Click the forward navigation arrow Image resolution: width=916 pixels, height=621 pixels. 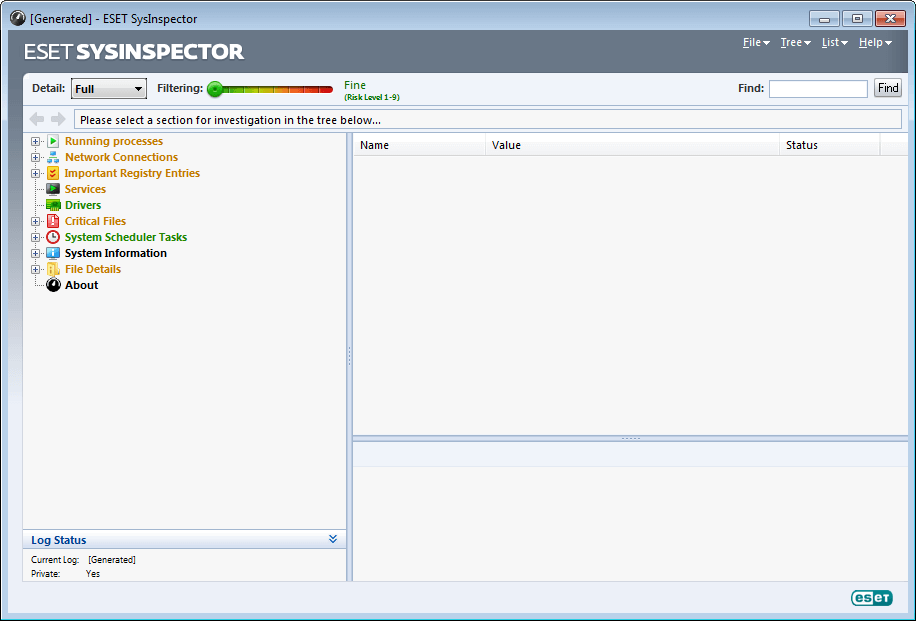pyautogui.click(x=58, y=119)
